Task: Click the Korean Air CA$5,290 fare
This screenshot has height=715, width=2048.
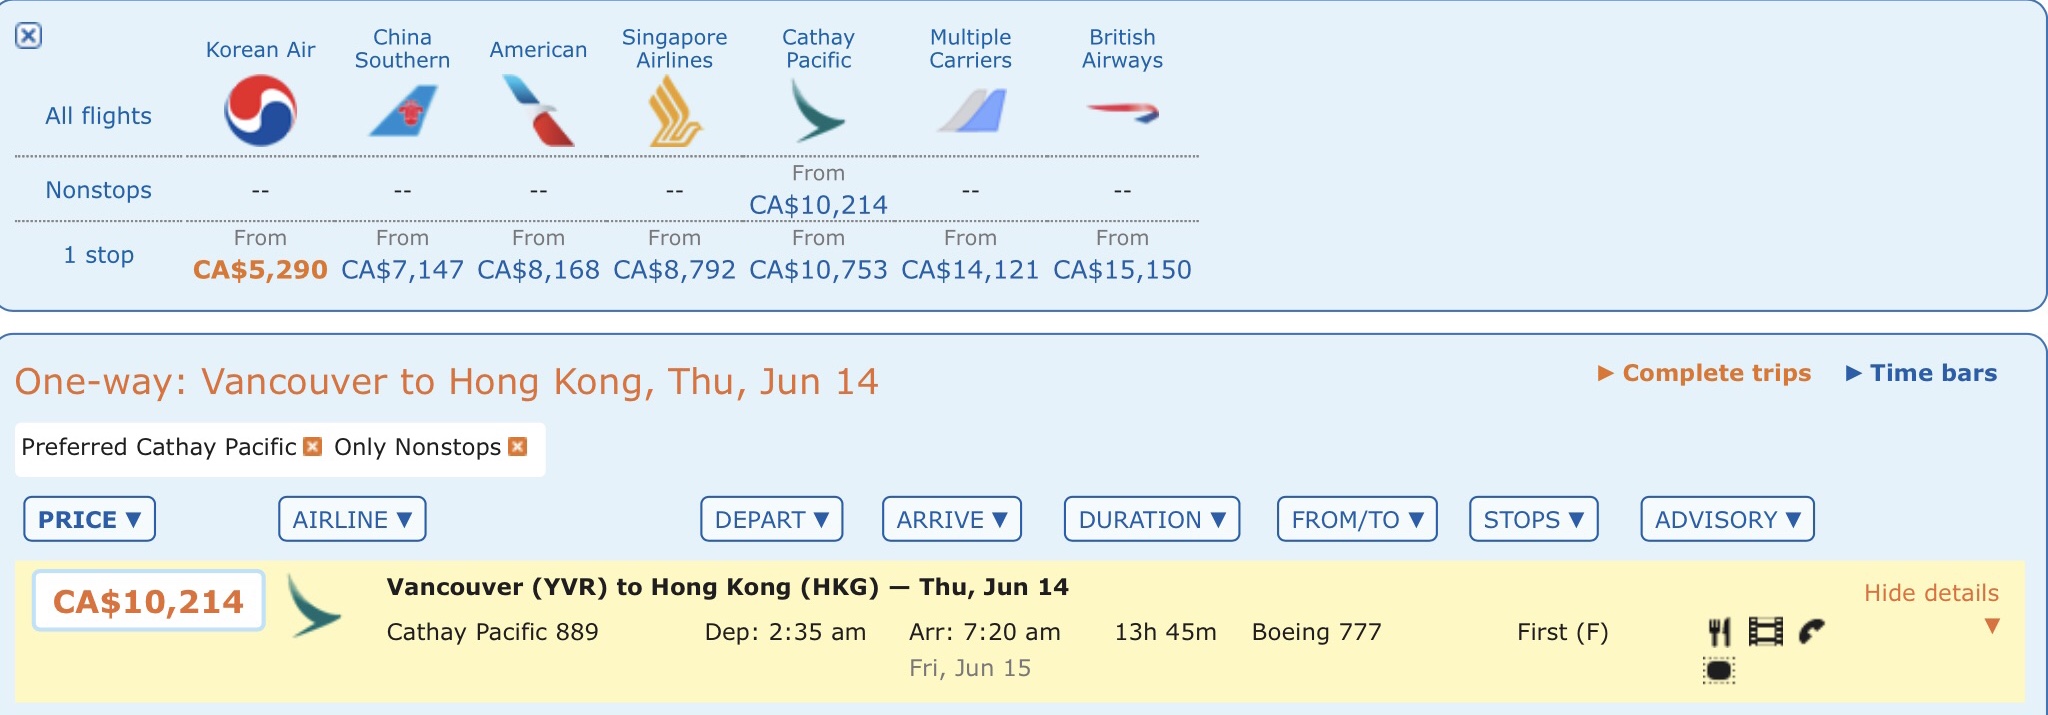Action: pyautogui.click(x=260, y=270)
